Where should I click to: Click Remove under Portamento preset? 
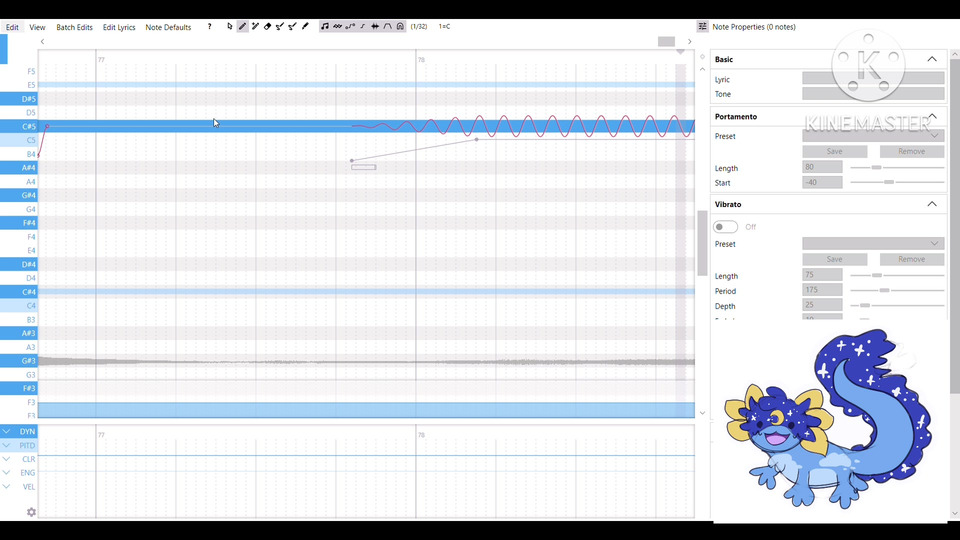click(x=912, y=151)
